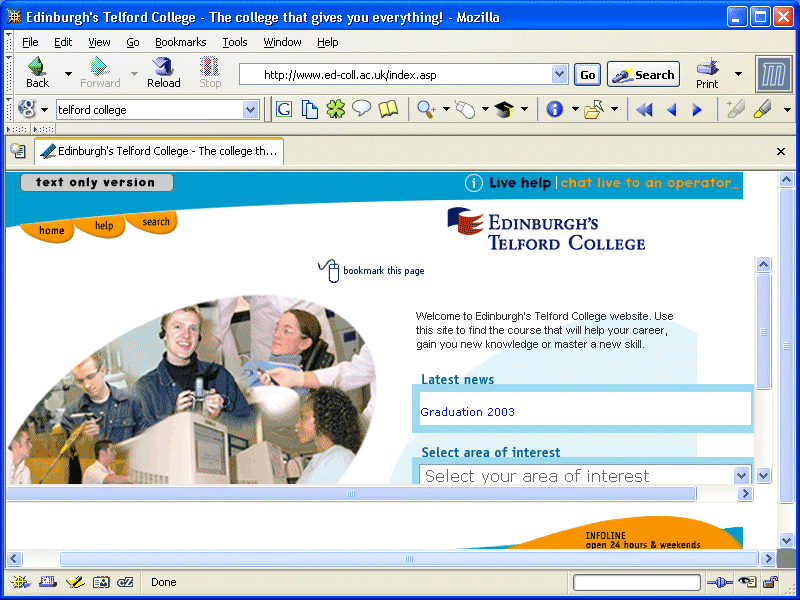Click the Google search G icon
800x600 pixels.
click(284, 109)
